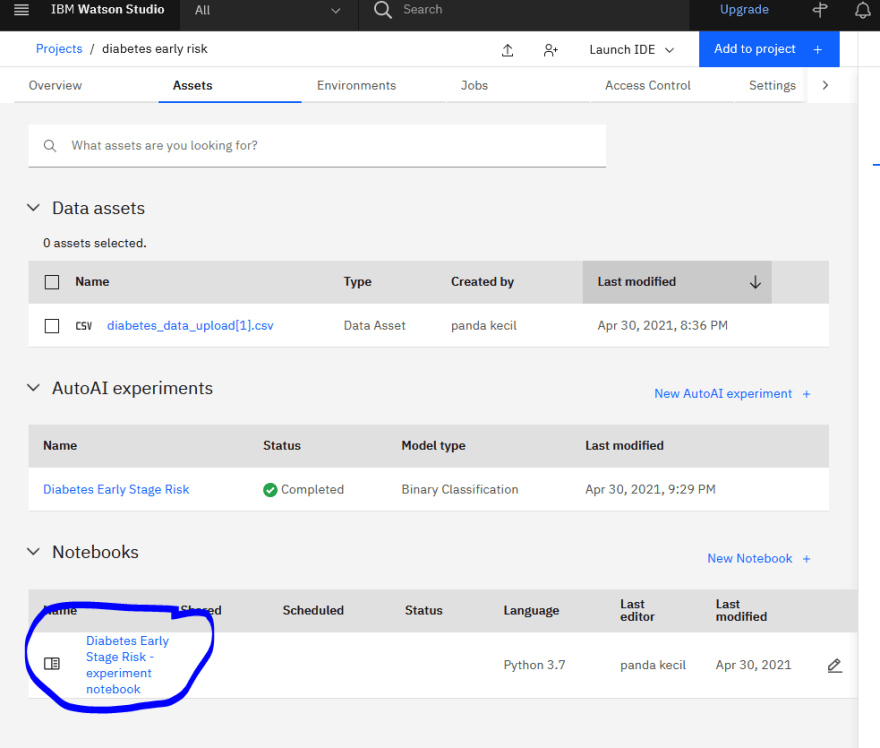Open Diabetes Early Stage Risk experiment notebook
The image size is (880, 748).
click(127, 665)
